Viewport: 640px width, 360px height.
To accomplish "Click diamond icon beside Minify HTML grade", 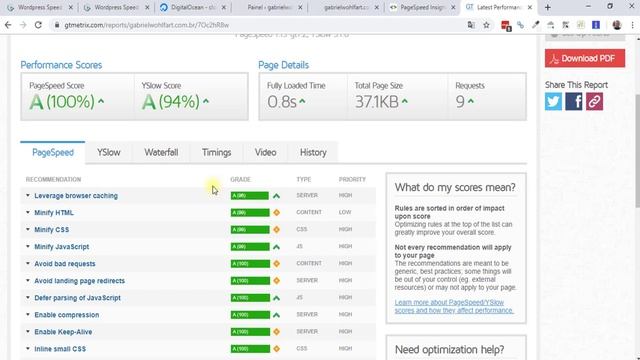I will [276, 213].
